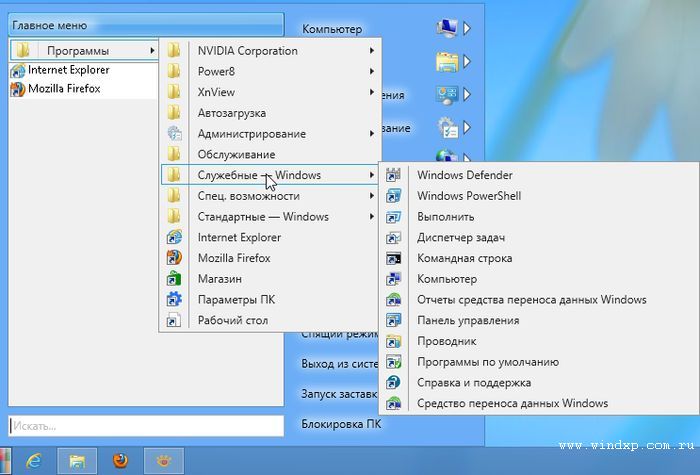Expand the arrow next to Компьютер in the right column
700x475 pixels.
pyautogui.click(x=467, y=29)
